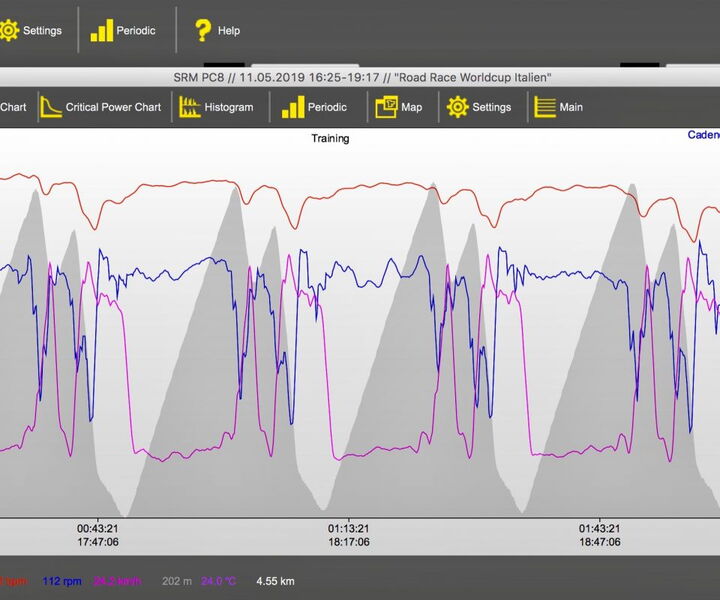Open the Critical Power Chart view
Screen dimensions: 720x600
click(100, 107)
